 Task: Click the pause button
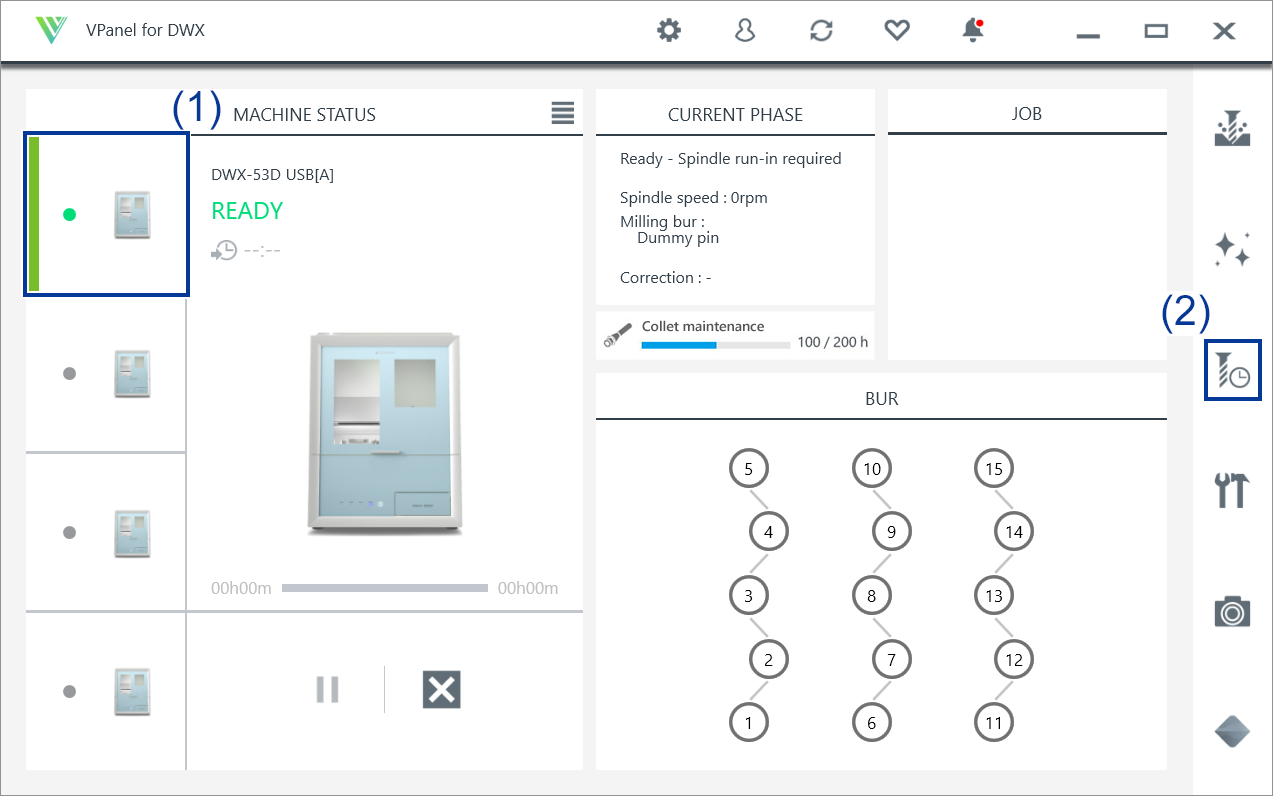coord(327,690)
